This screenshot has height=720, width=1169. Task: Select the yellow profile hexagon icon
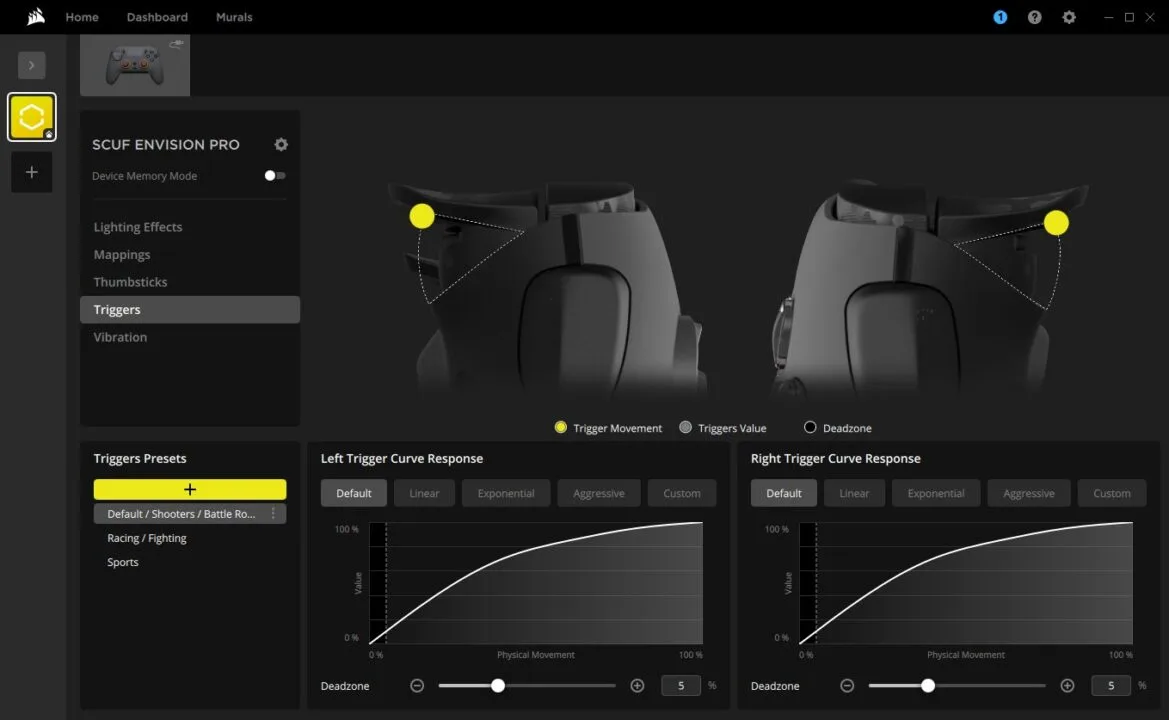[x=32, y=118]
